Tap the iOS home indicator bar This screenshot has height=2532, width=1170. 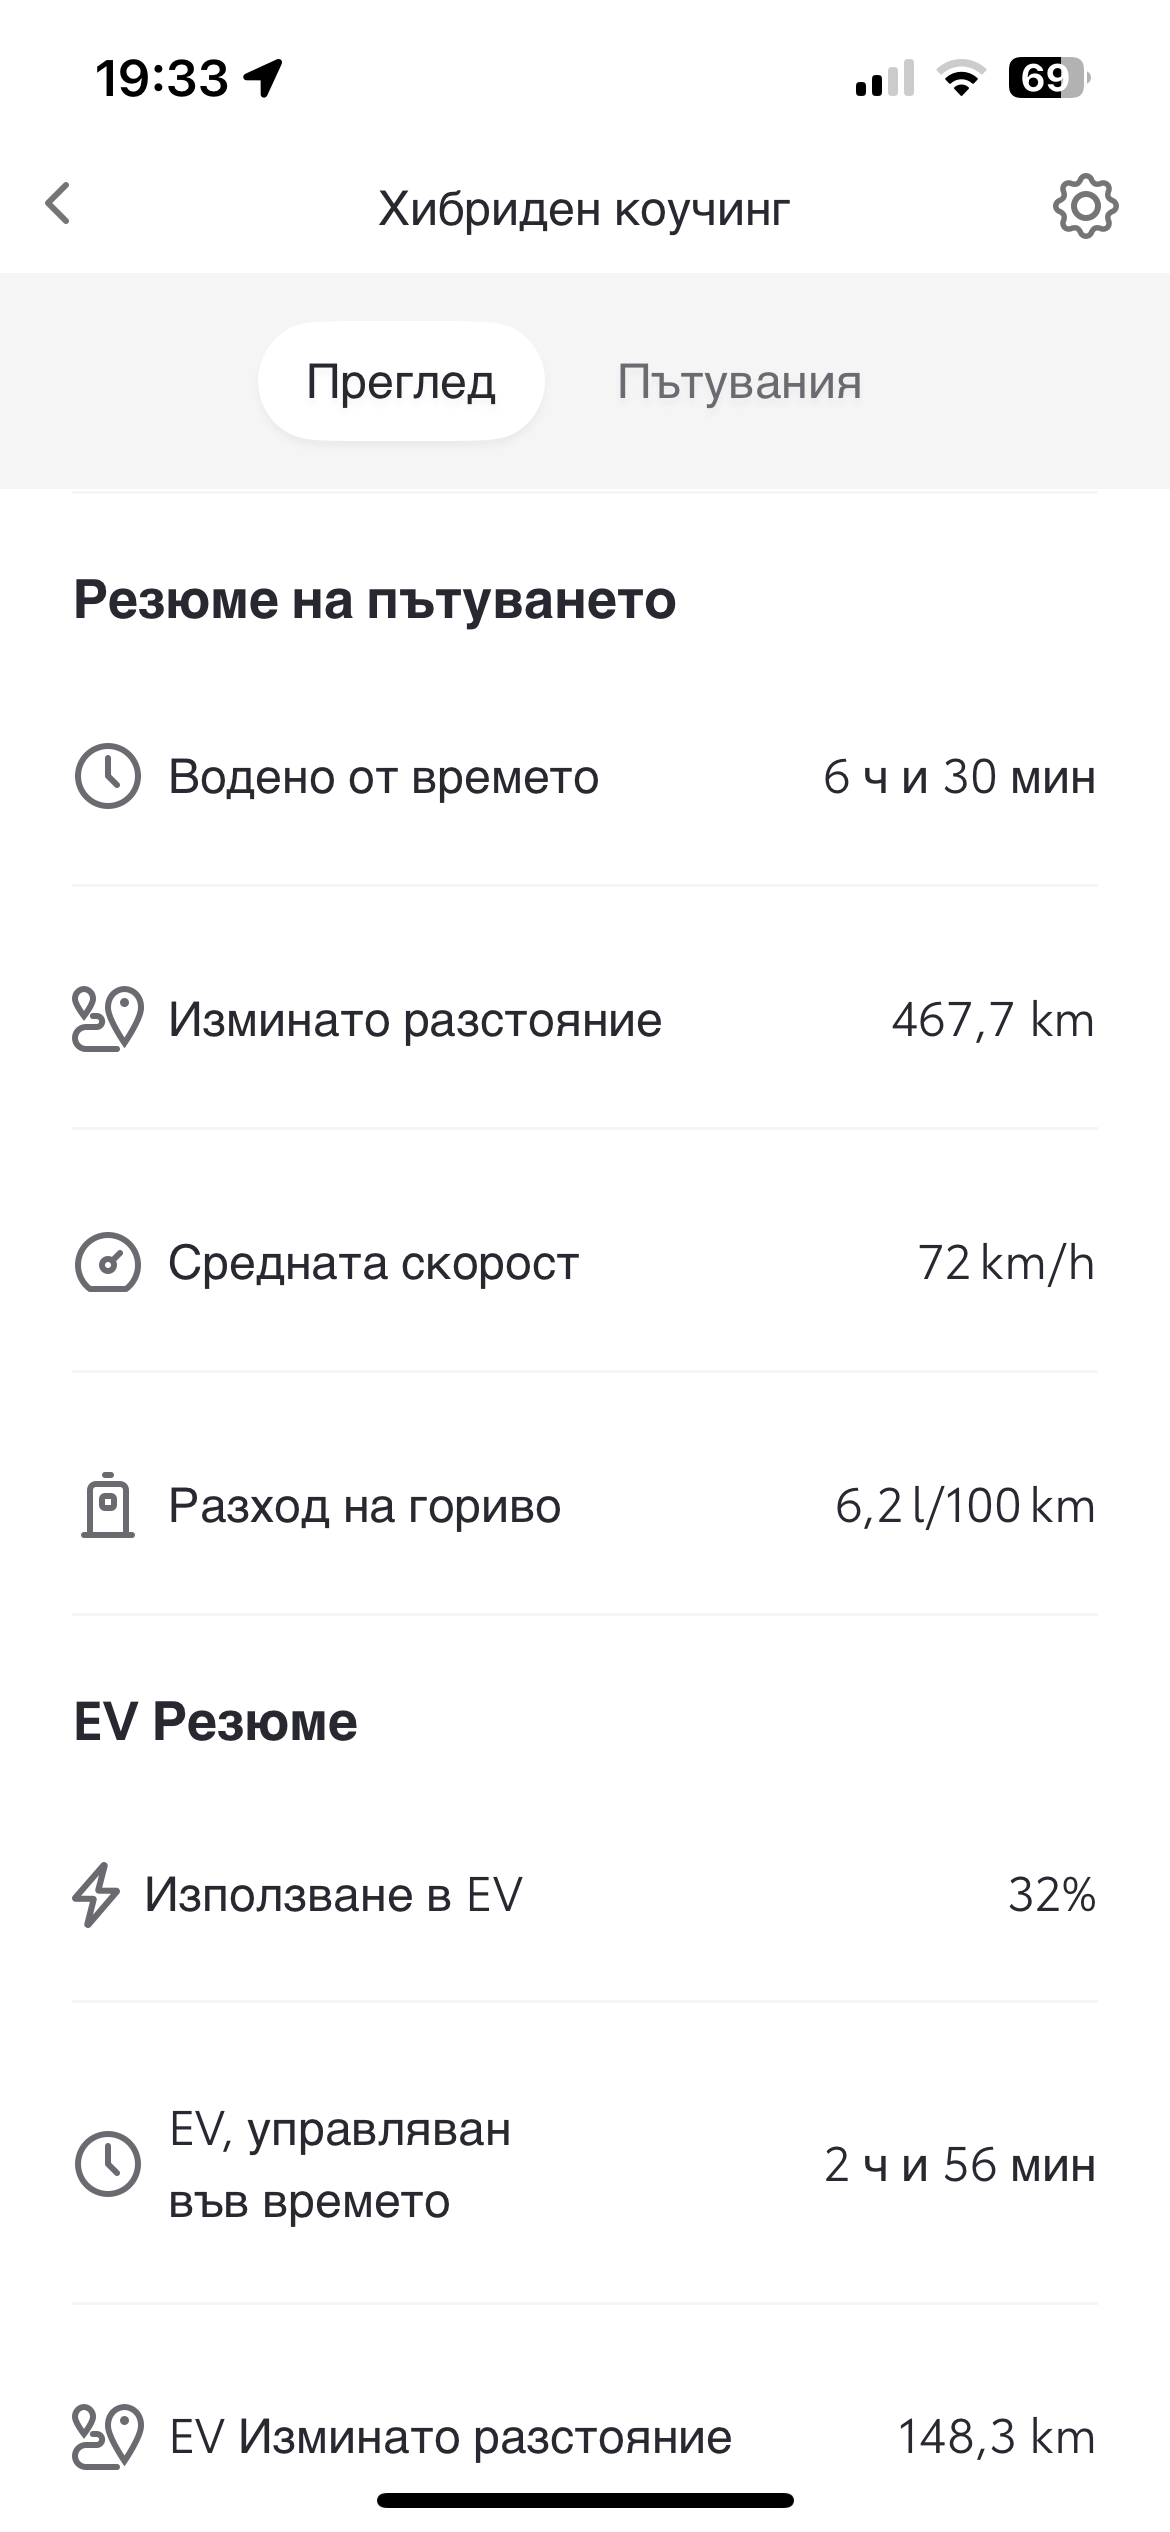coord(585,2501)
